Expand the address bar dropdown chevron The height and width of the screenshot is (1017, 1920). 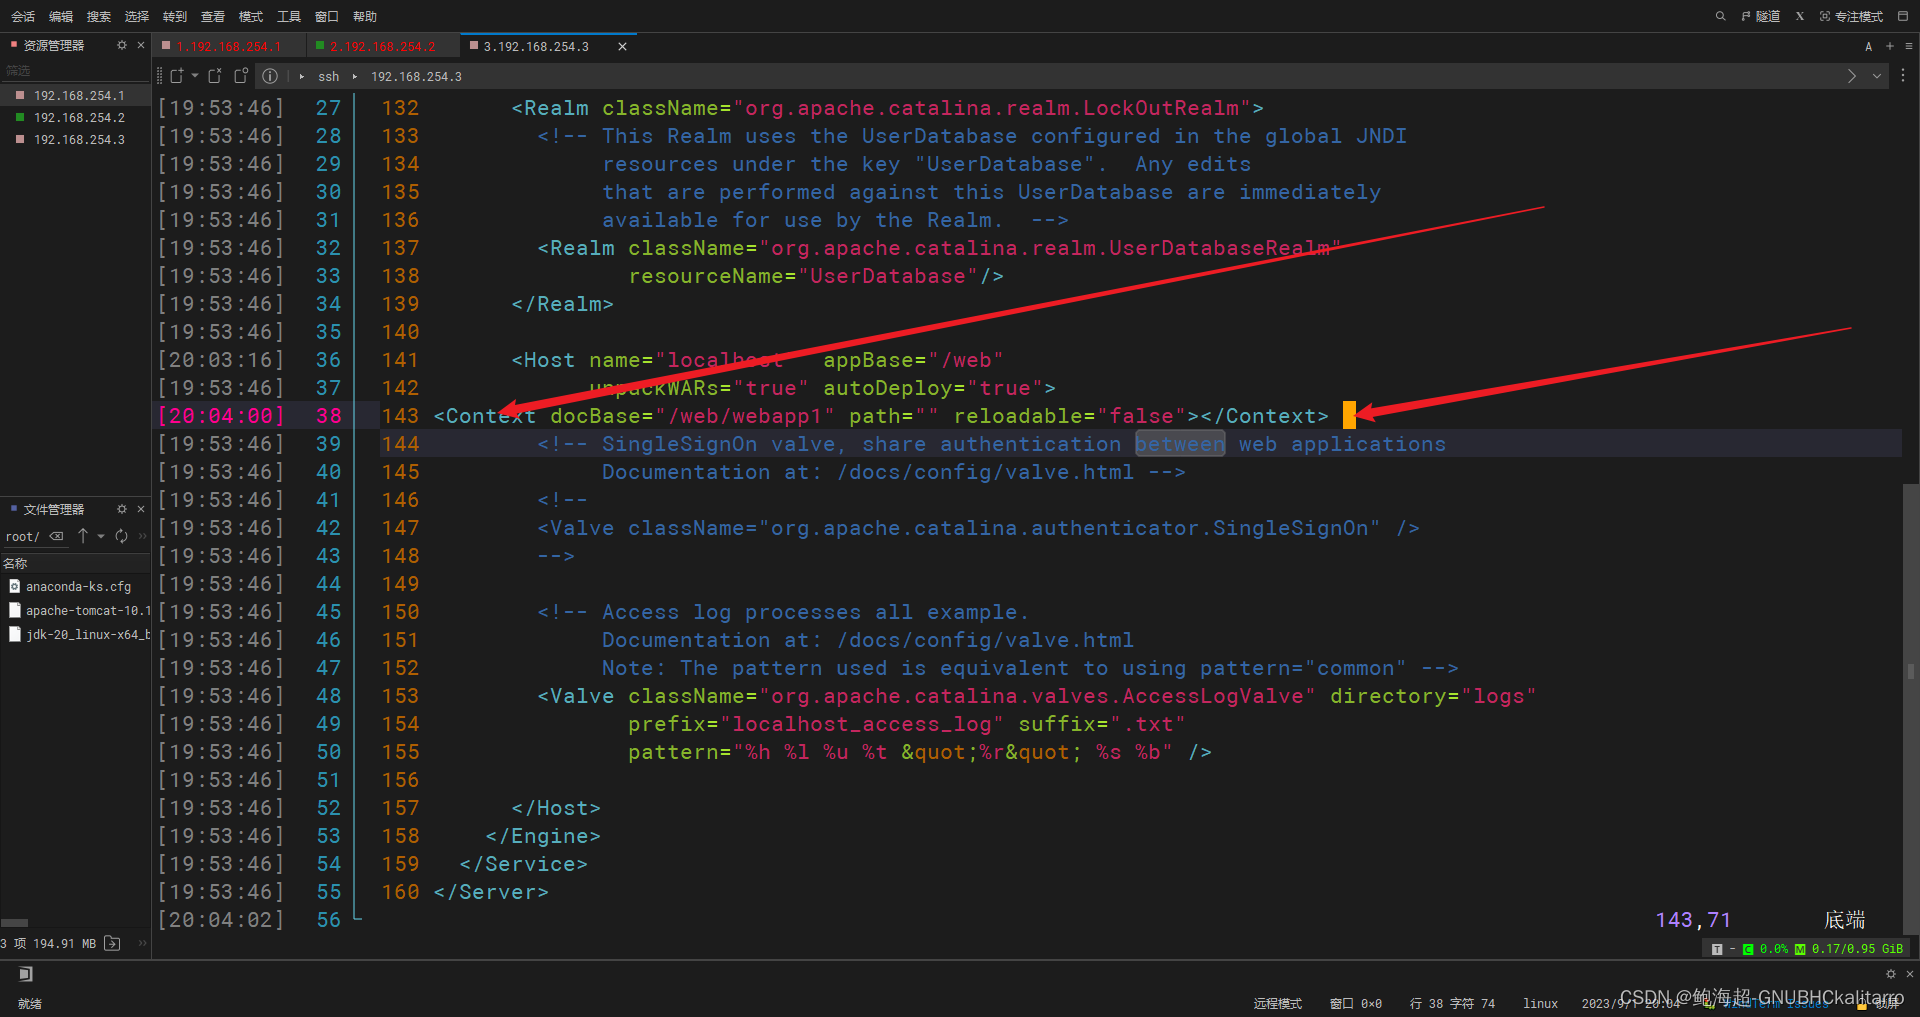(x=1877, y=76)
